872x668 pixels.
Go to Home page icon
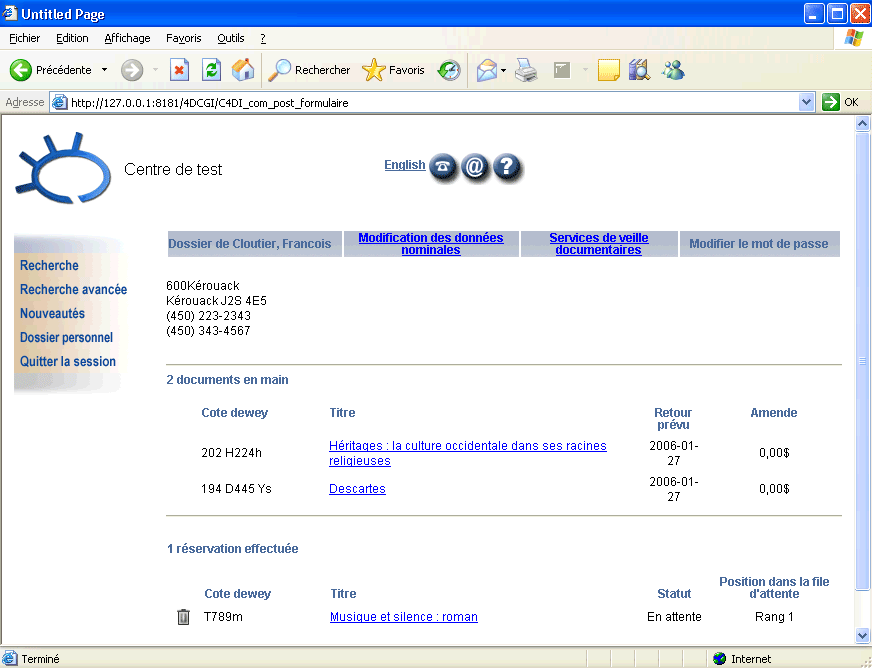point(242,70)
